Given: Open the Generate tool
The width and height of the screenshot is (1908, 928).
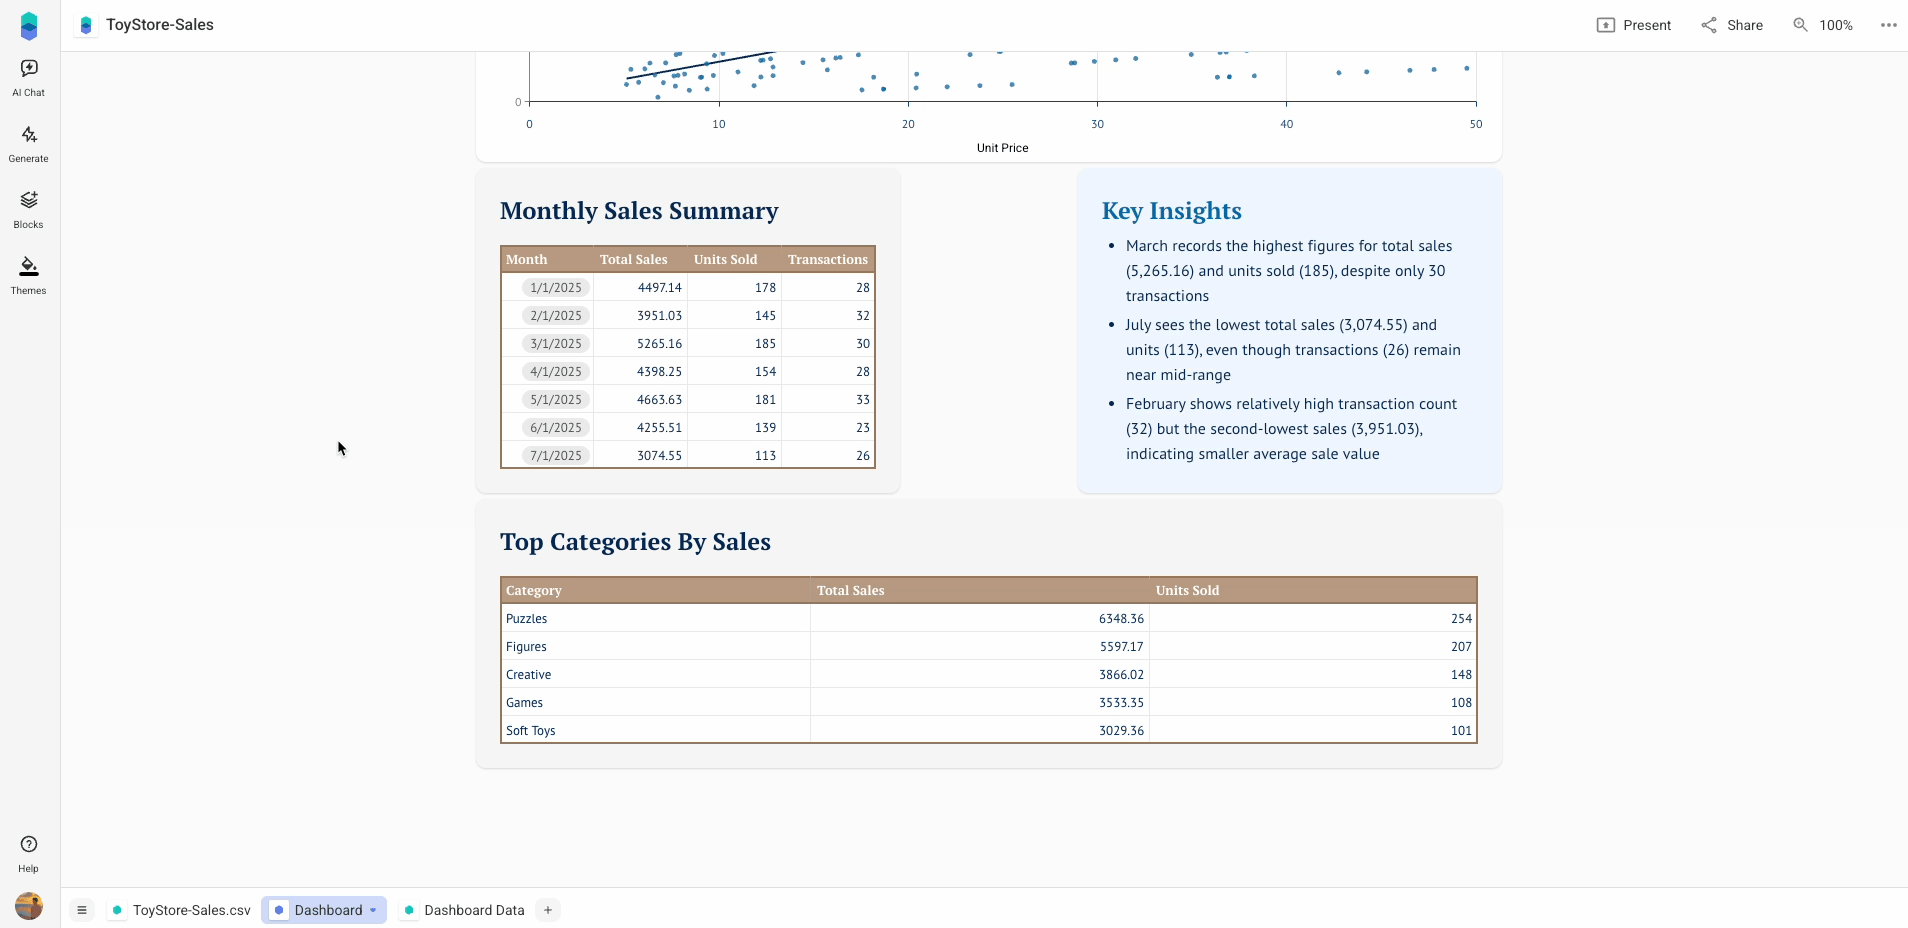Looking at the screenshot, I should 29,144.
